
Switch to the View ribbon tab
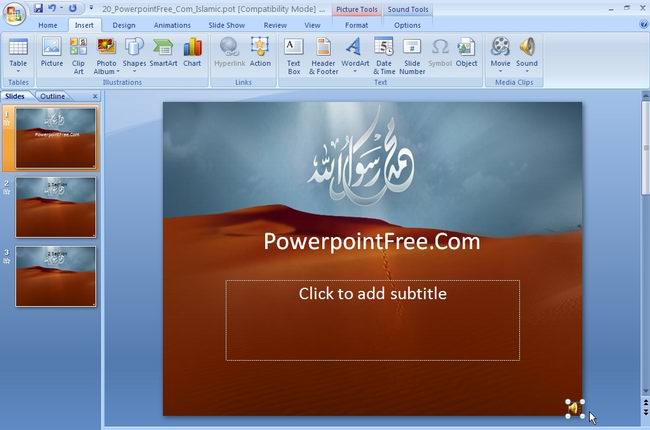pos(312,25)
